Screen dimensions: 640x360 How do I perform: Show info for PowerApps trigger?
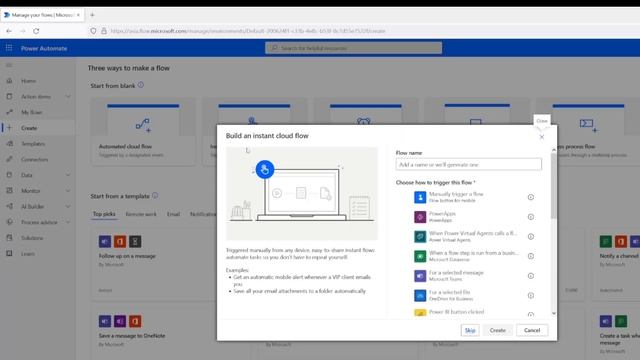tap(531, 217)
